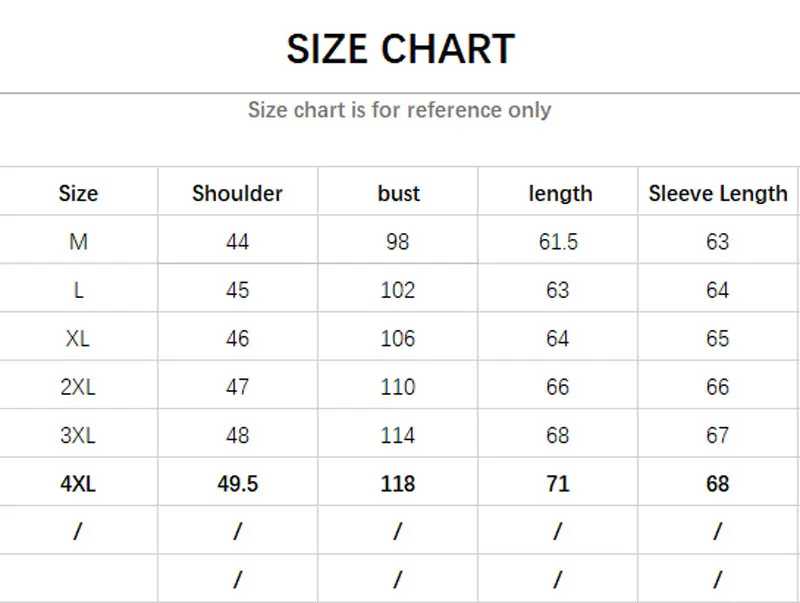The height and width of the screenshot is (603, 800).
Task: Select the Sleeve Length column header
Action: pyautogui.click(x=718, y=193)
